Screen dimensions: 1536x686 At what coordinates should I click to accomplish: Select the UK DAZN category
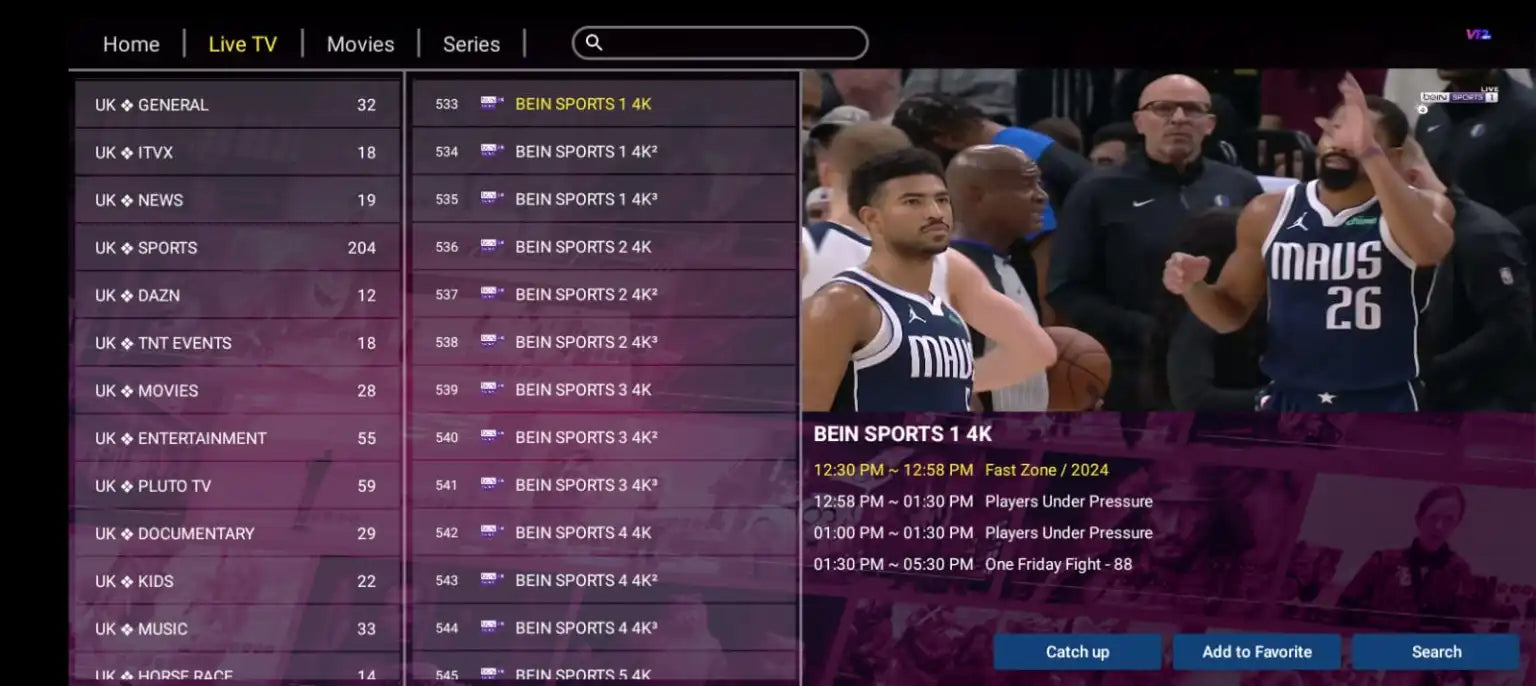[x=236, y=296]
